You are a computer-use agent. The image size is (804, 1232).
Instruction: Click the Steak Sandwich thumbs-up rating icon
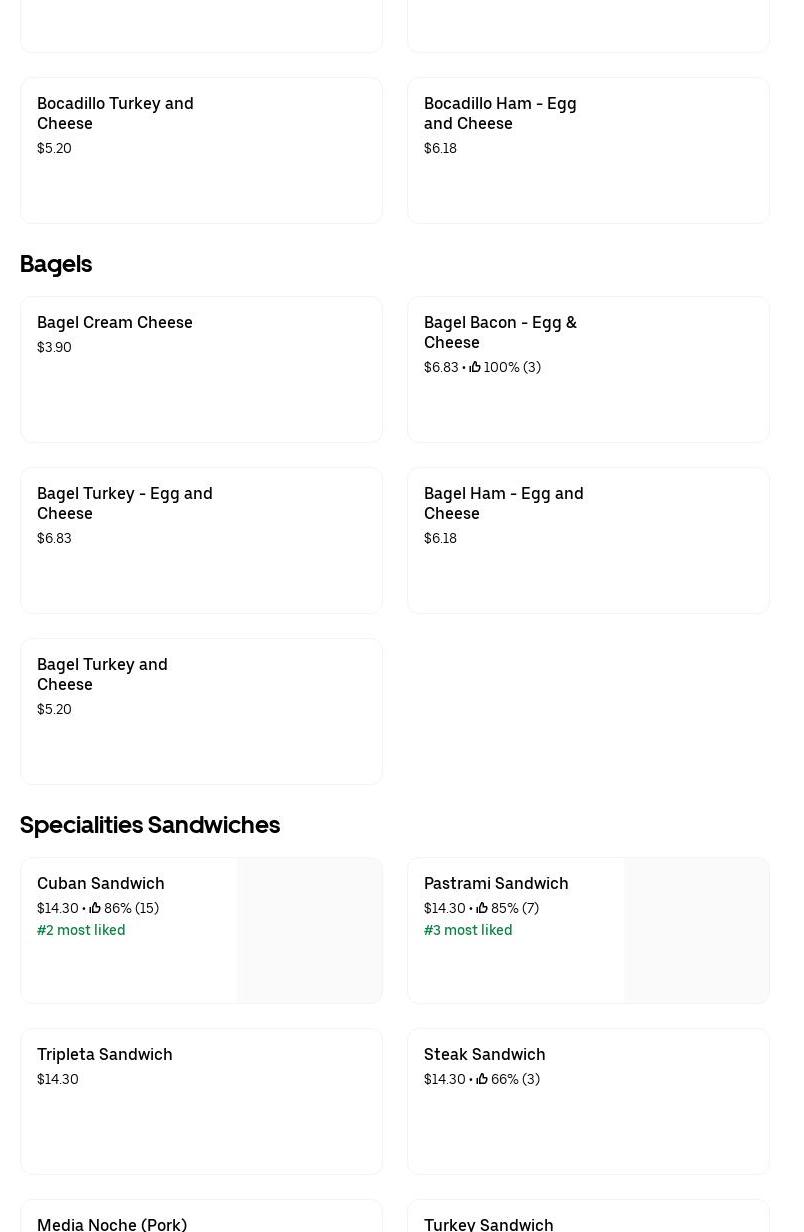tap(482, 1079)
